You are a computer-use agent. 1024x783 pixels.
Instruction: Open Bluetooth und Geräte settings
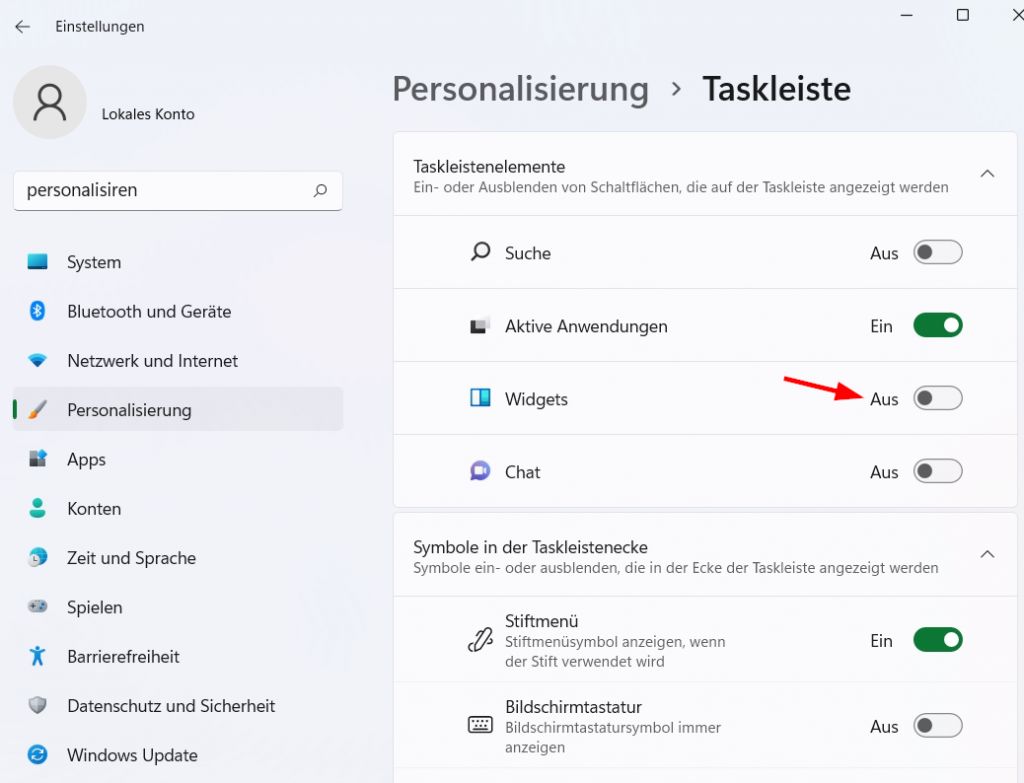coord(40,311)
